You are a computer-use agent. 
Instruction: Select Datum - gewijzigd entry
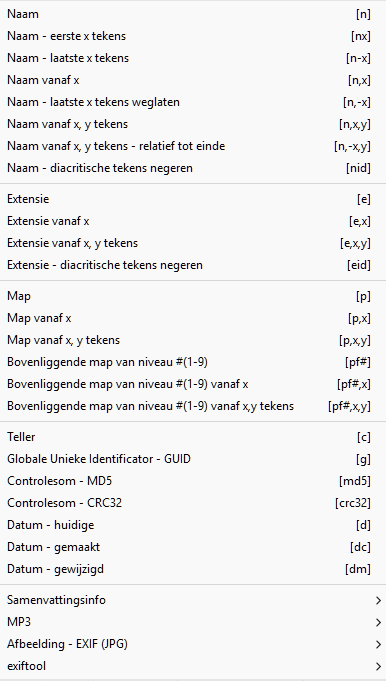(x=193, y=569)
